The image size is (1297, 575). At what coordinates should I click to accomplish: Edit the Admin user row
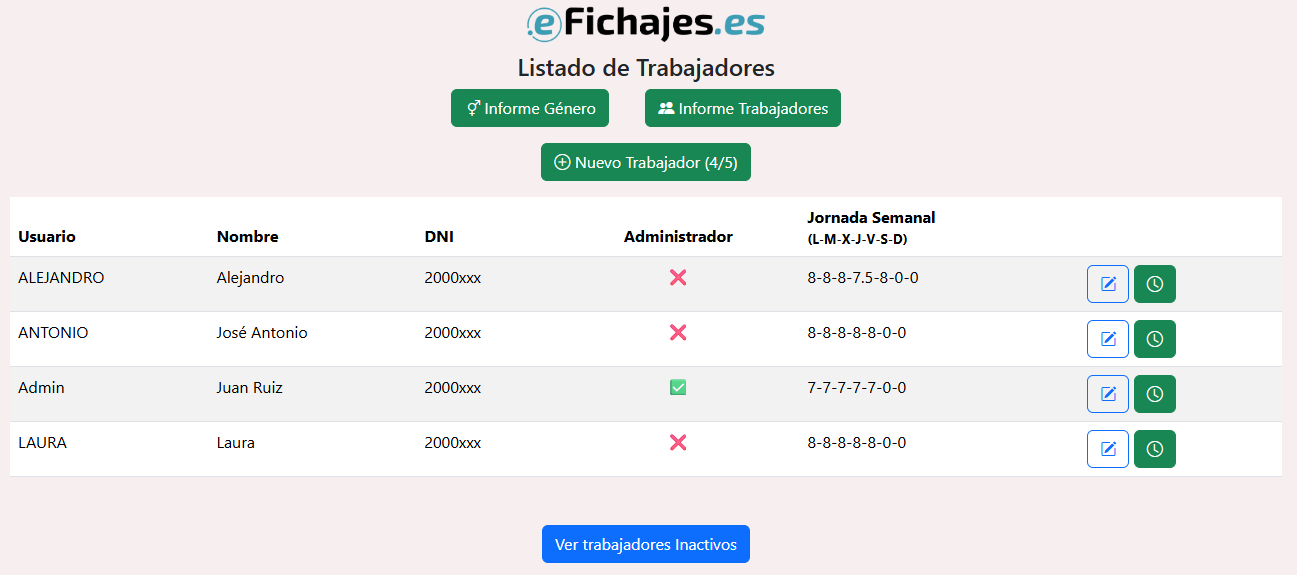click(1107, 394)
